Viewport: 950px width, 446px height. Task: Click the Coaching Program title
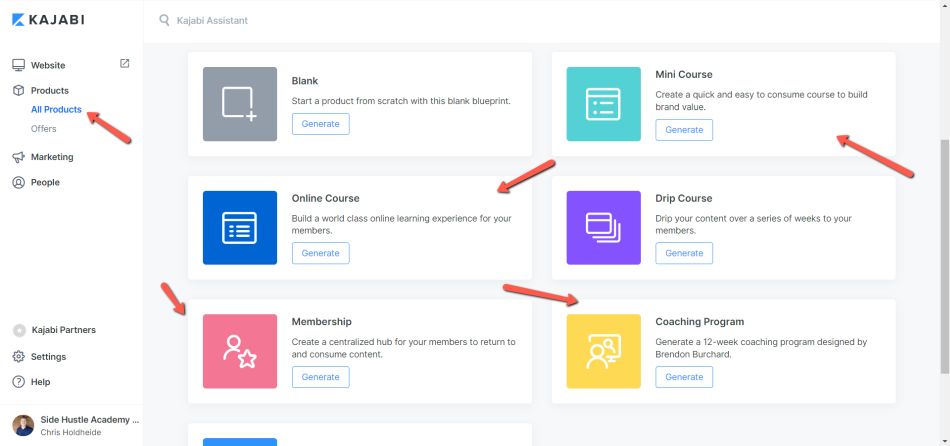(x=700, y=322)
